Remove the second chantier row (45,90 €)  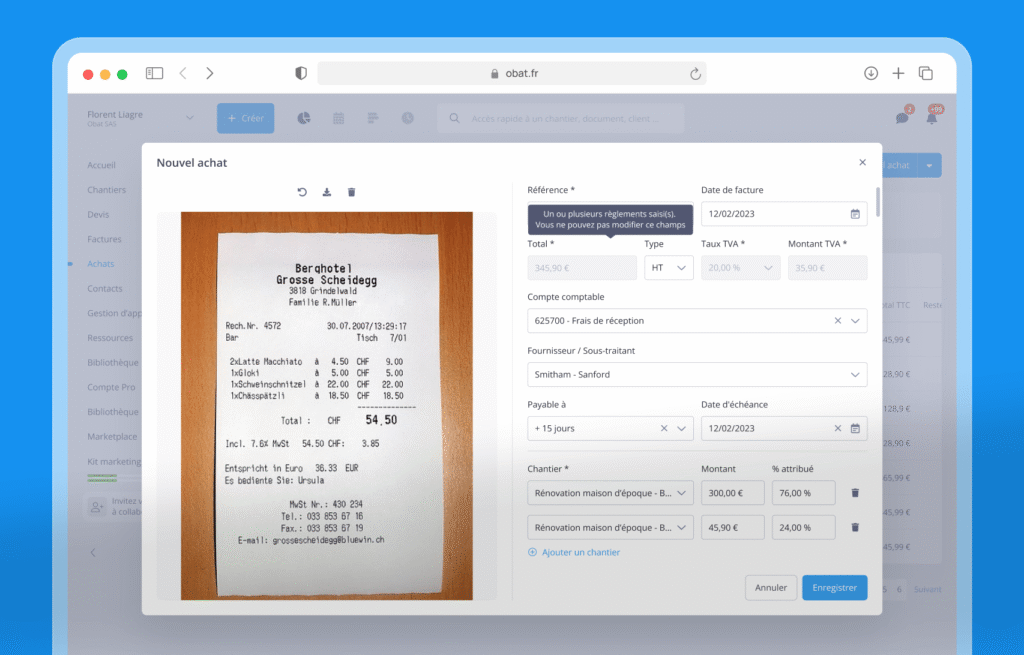[x=855, y=527]
